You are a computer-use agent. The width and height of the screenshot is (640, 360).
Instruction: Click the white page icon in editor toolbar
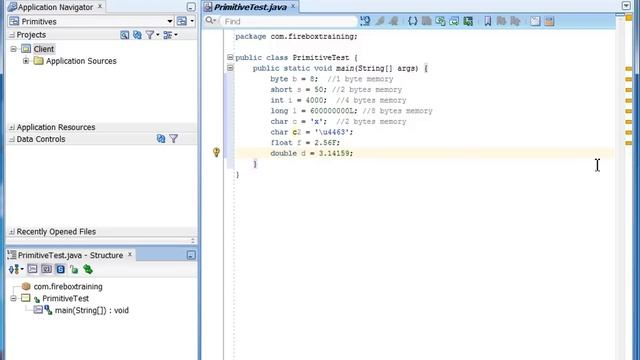coord(535,21)
